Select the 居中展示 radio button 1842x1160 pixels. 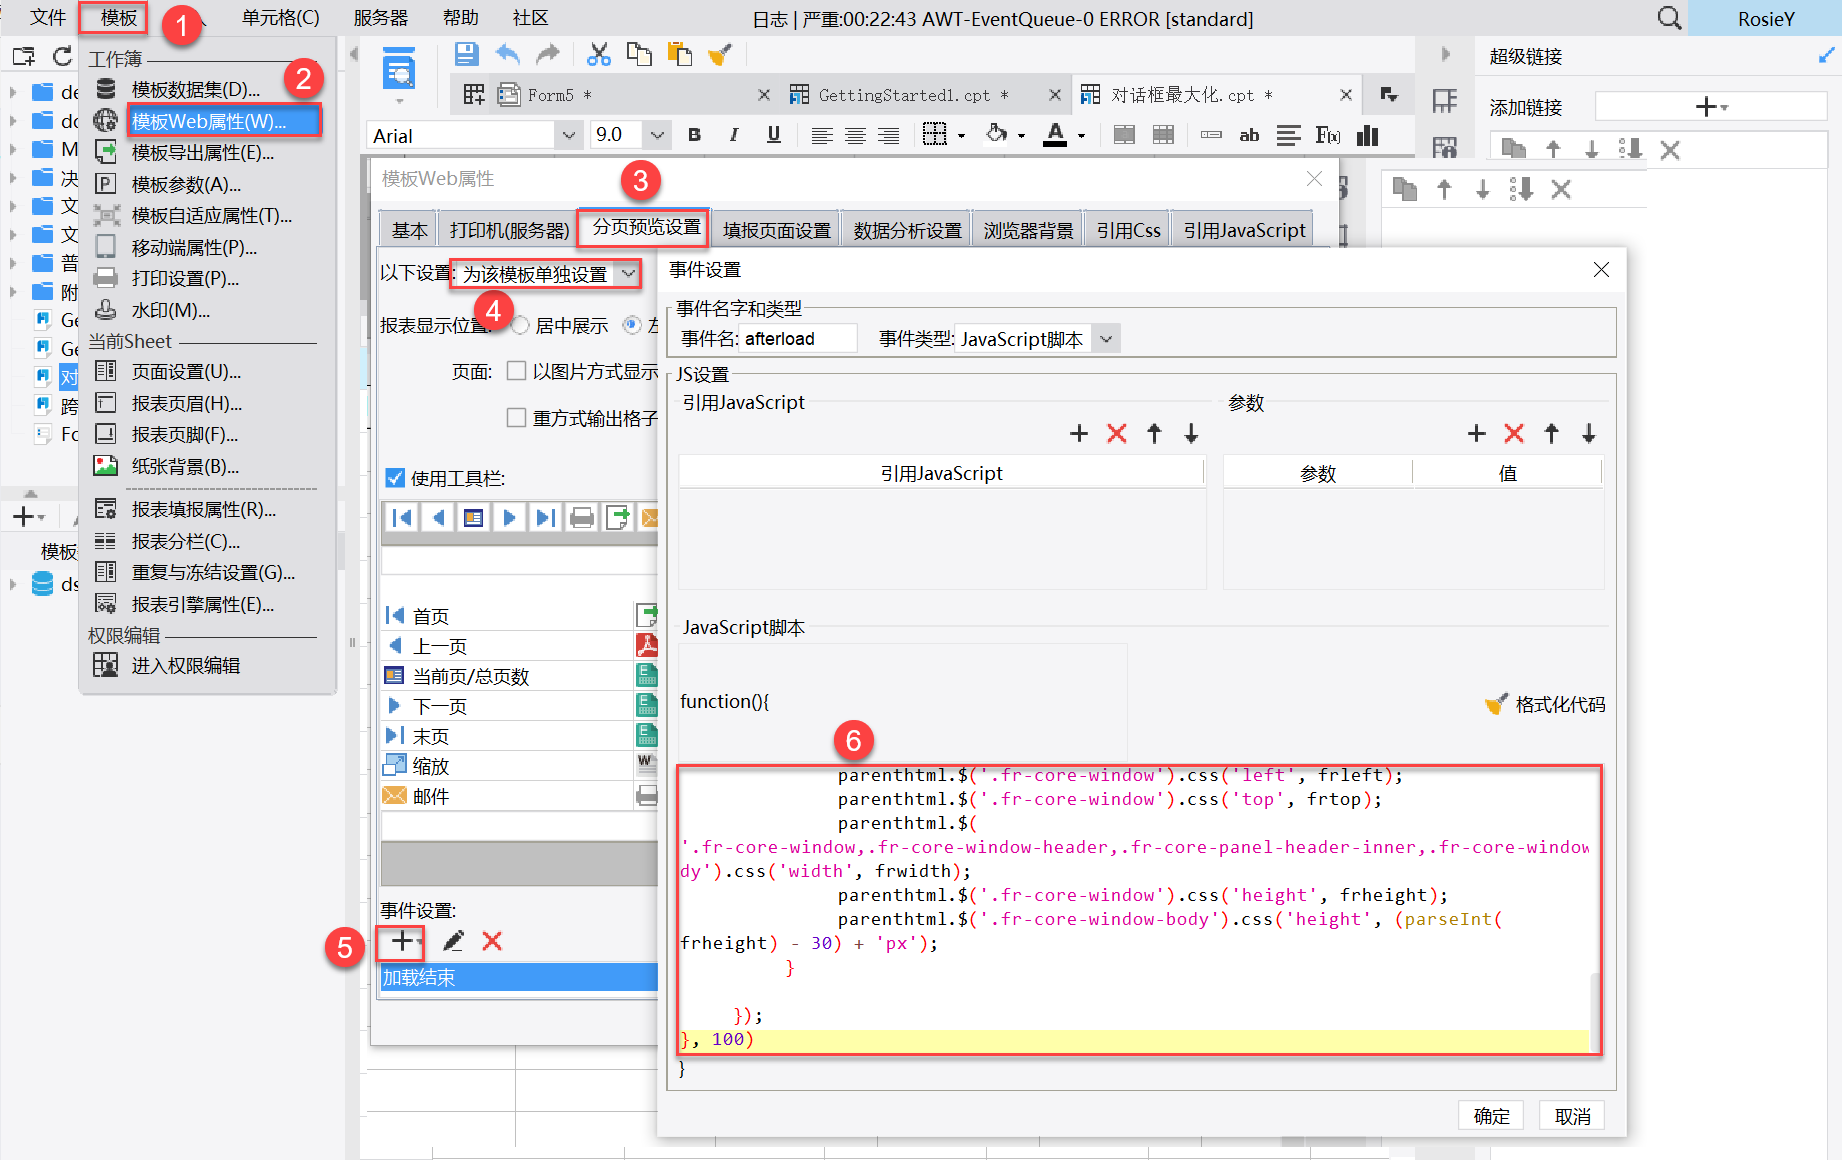coord(519,324)
